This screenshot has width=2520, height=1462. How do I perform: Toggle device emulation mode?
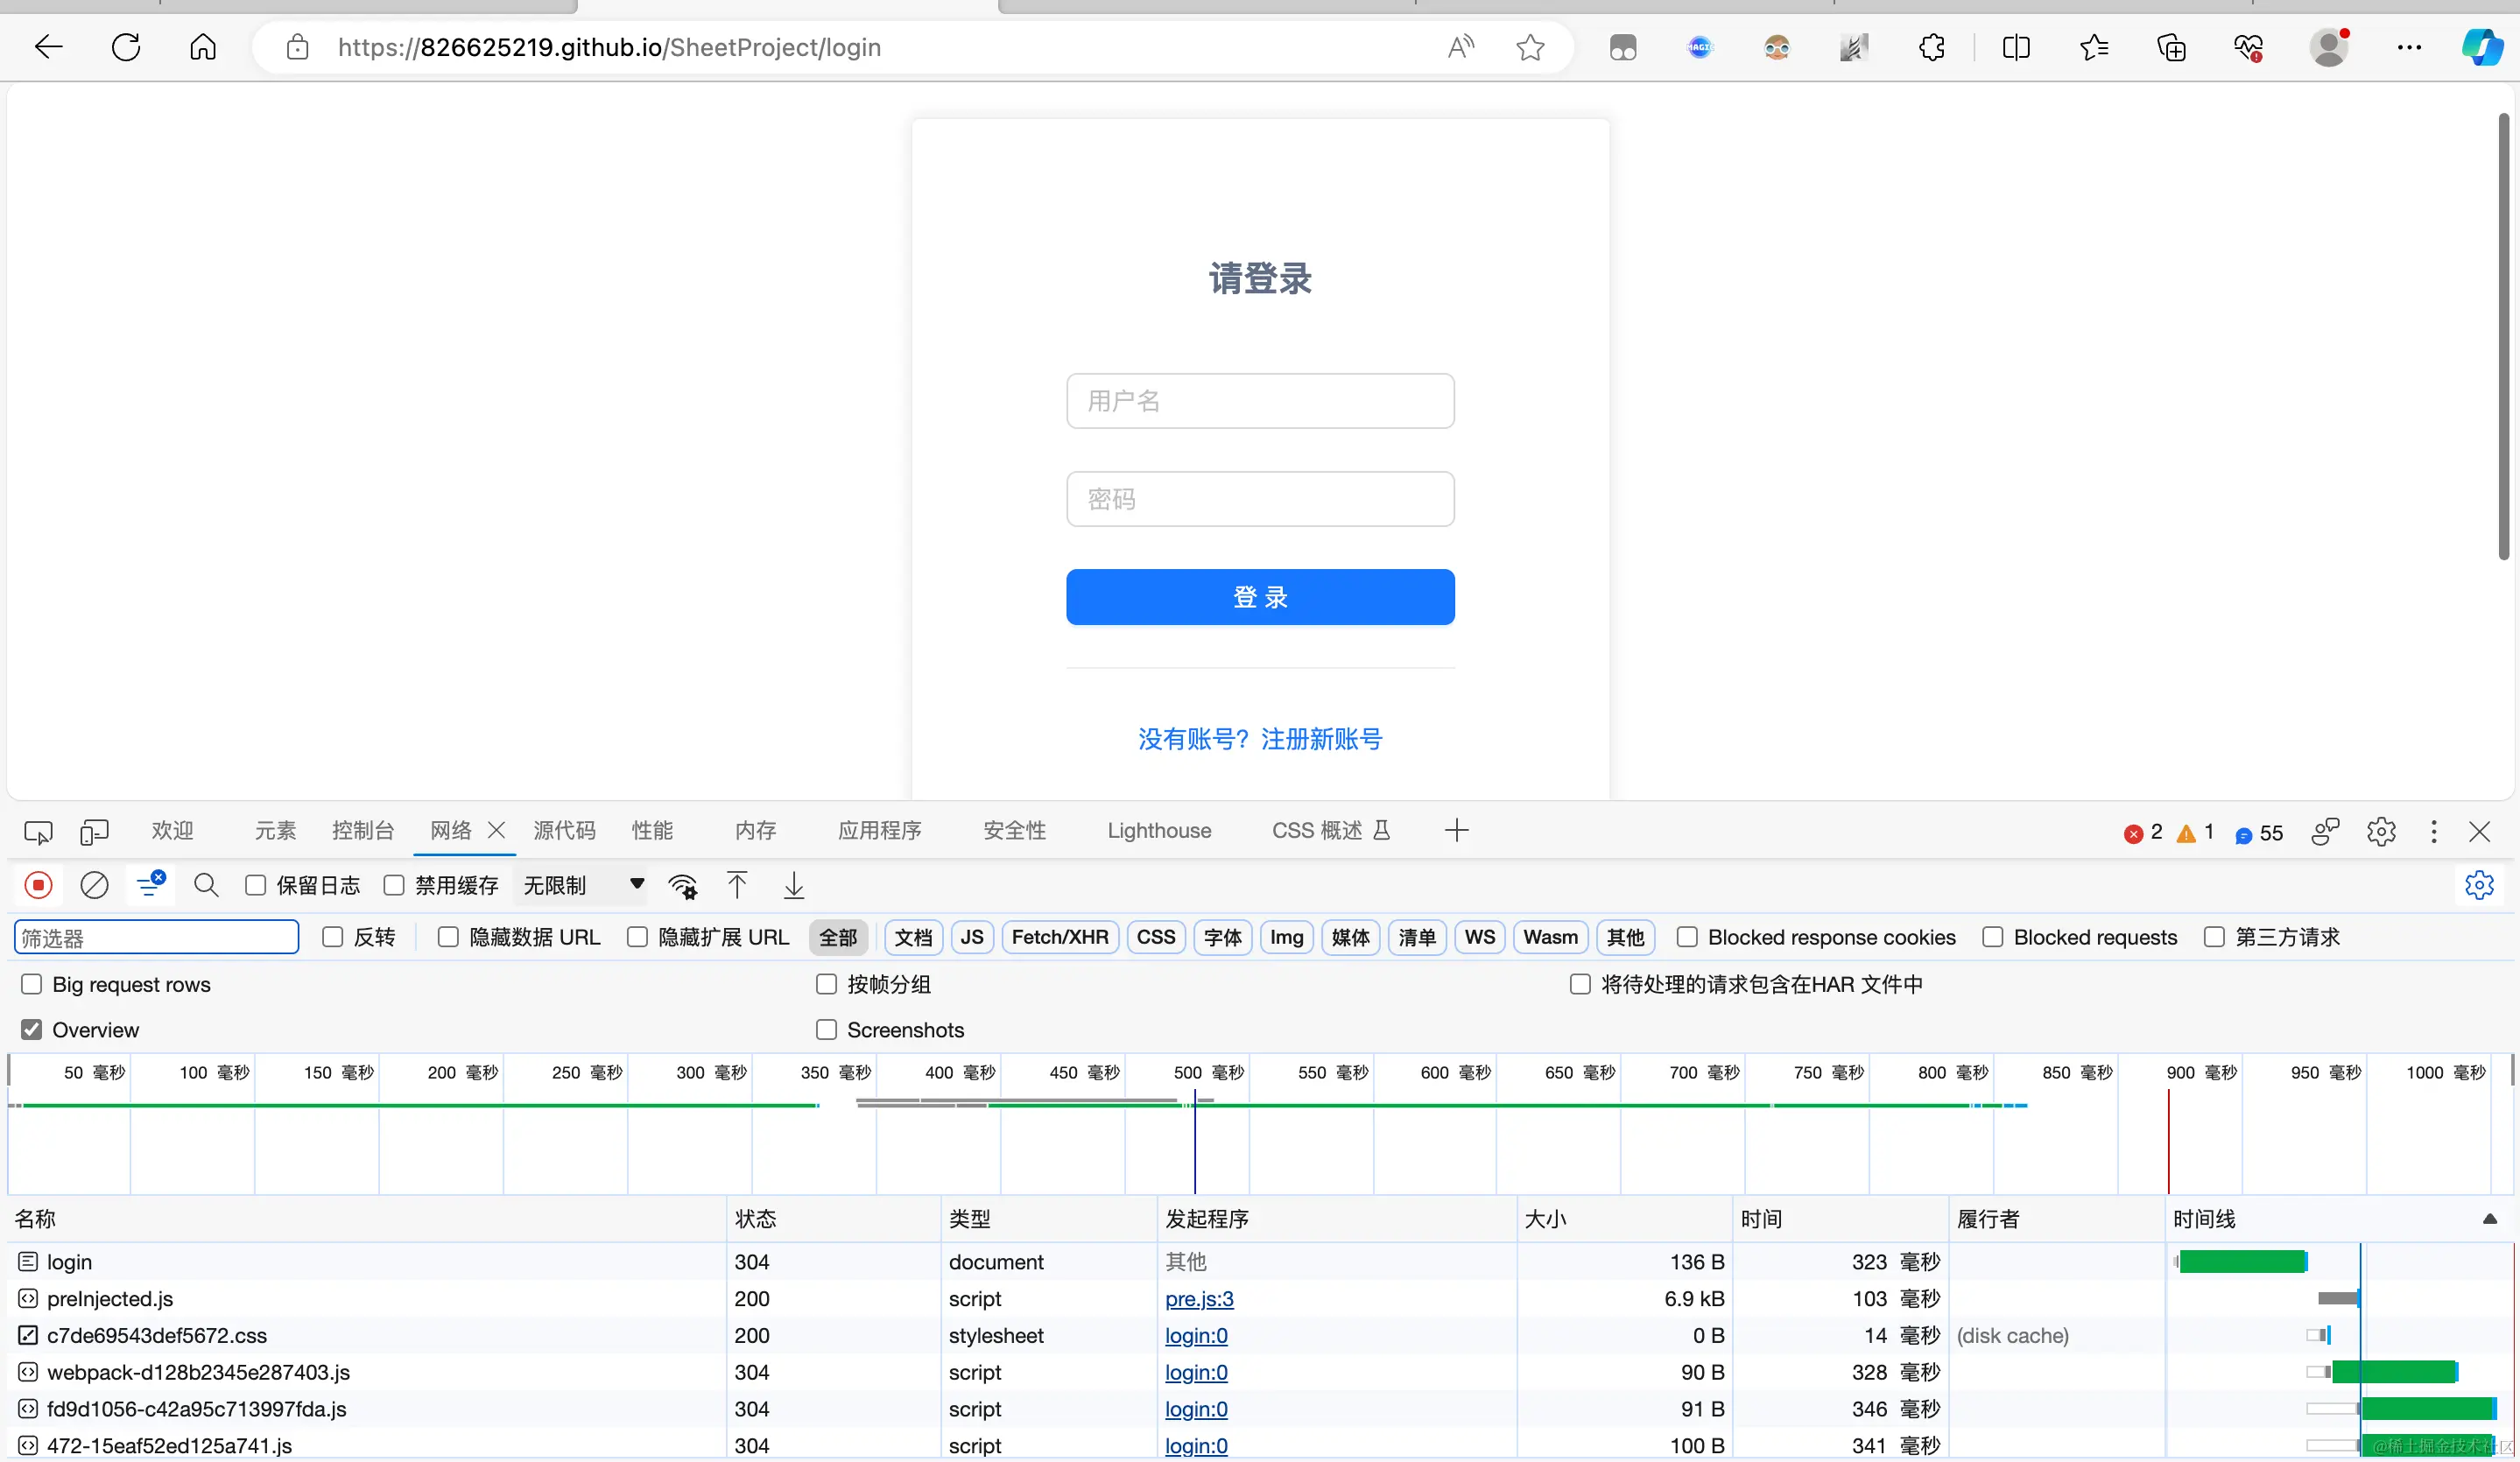(x=94, y=831)
